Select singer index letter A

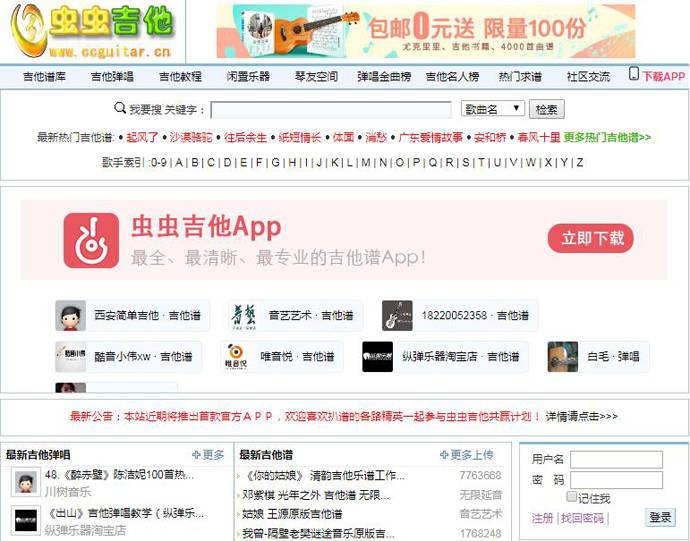[x=179, y=162]
